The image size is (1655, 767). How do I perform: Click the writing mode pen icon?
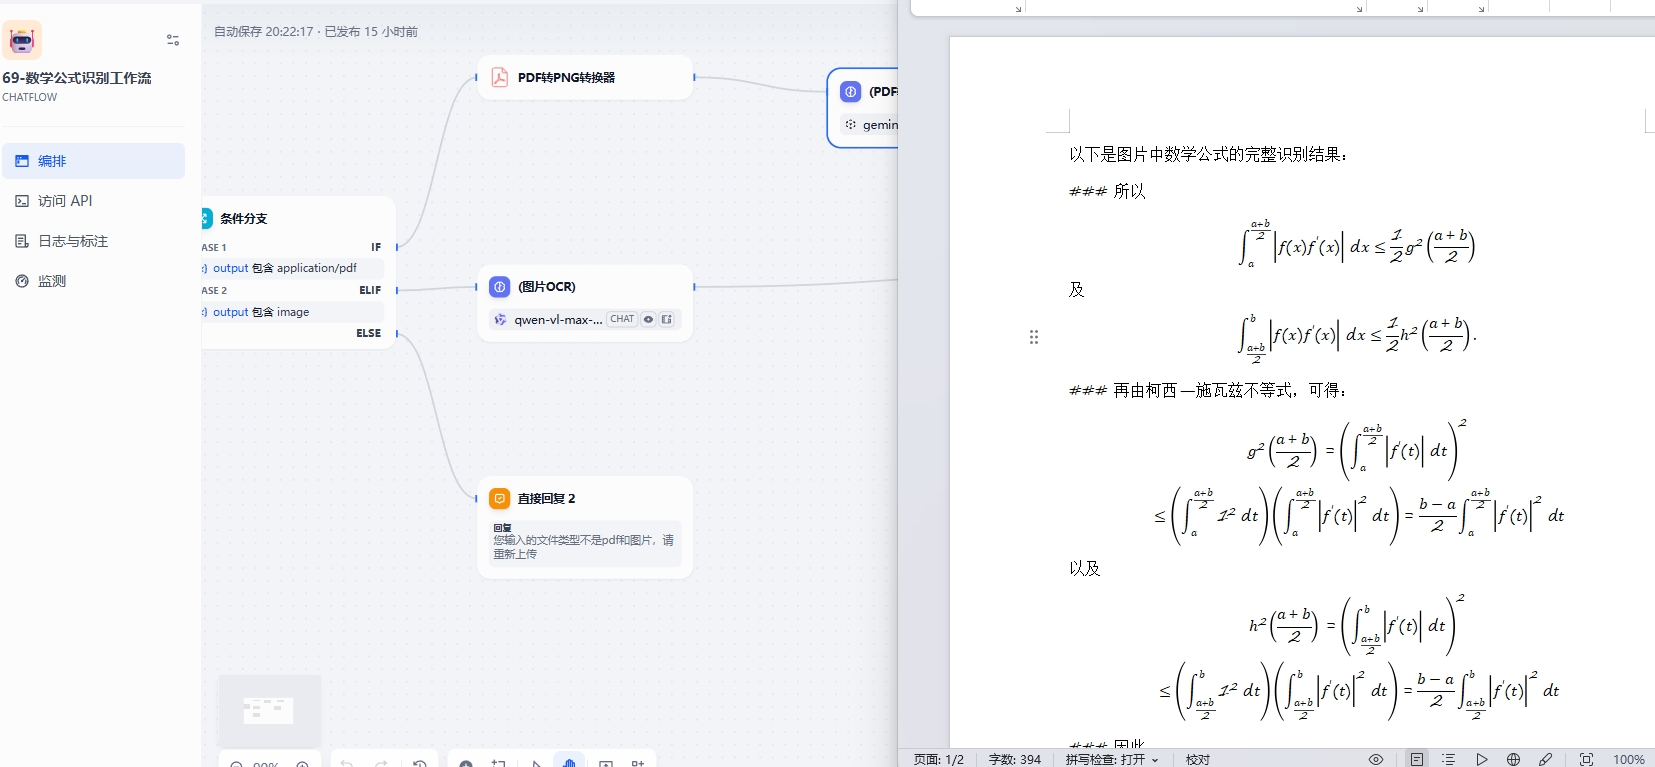pyautogui.click(x=1546, y=759)
